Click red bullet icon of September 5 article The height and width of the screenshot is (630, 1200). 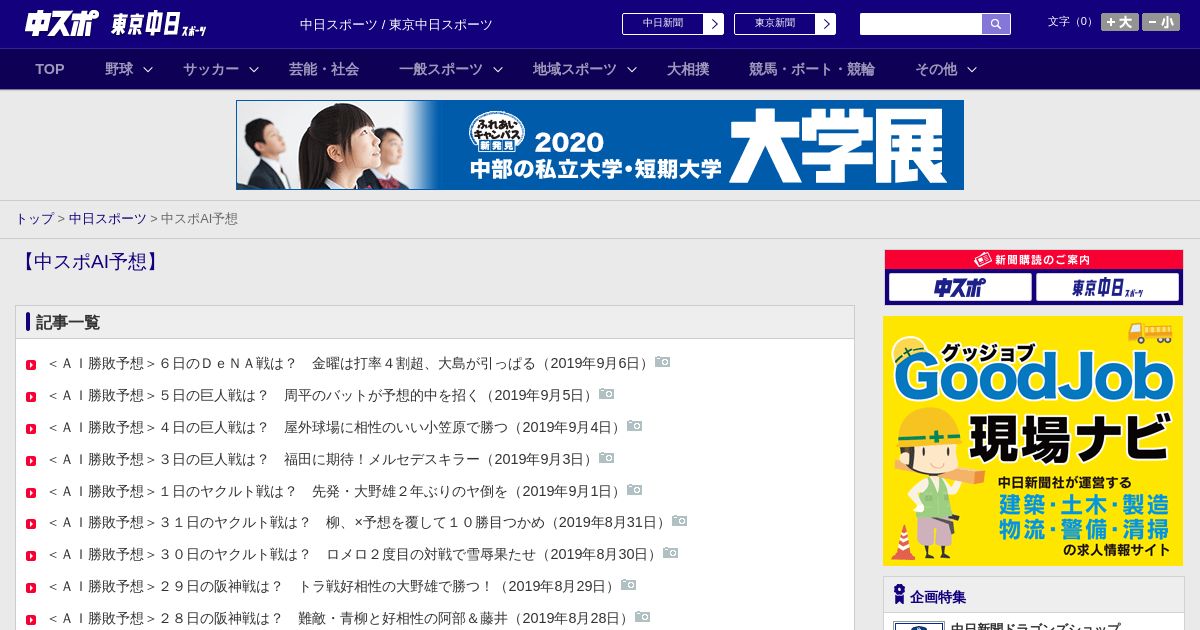(x=31, y=397)
